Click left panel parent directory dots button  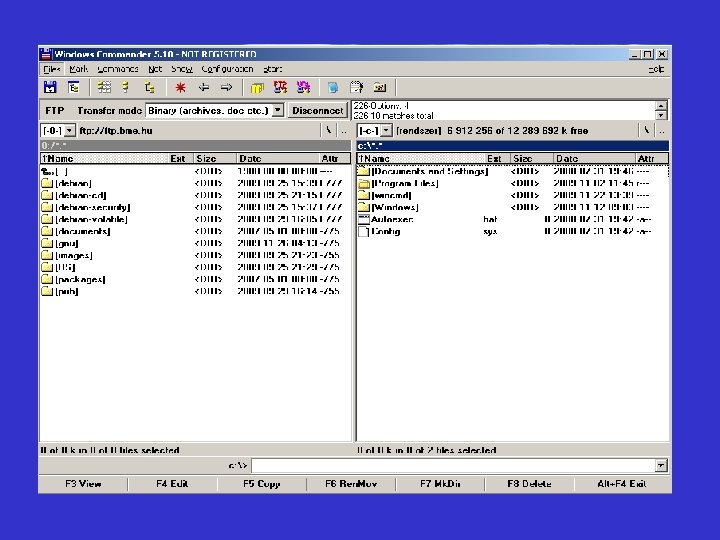(344, 130)
